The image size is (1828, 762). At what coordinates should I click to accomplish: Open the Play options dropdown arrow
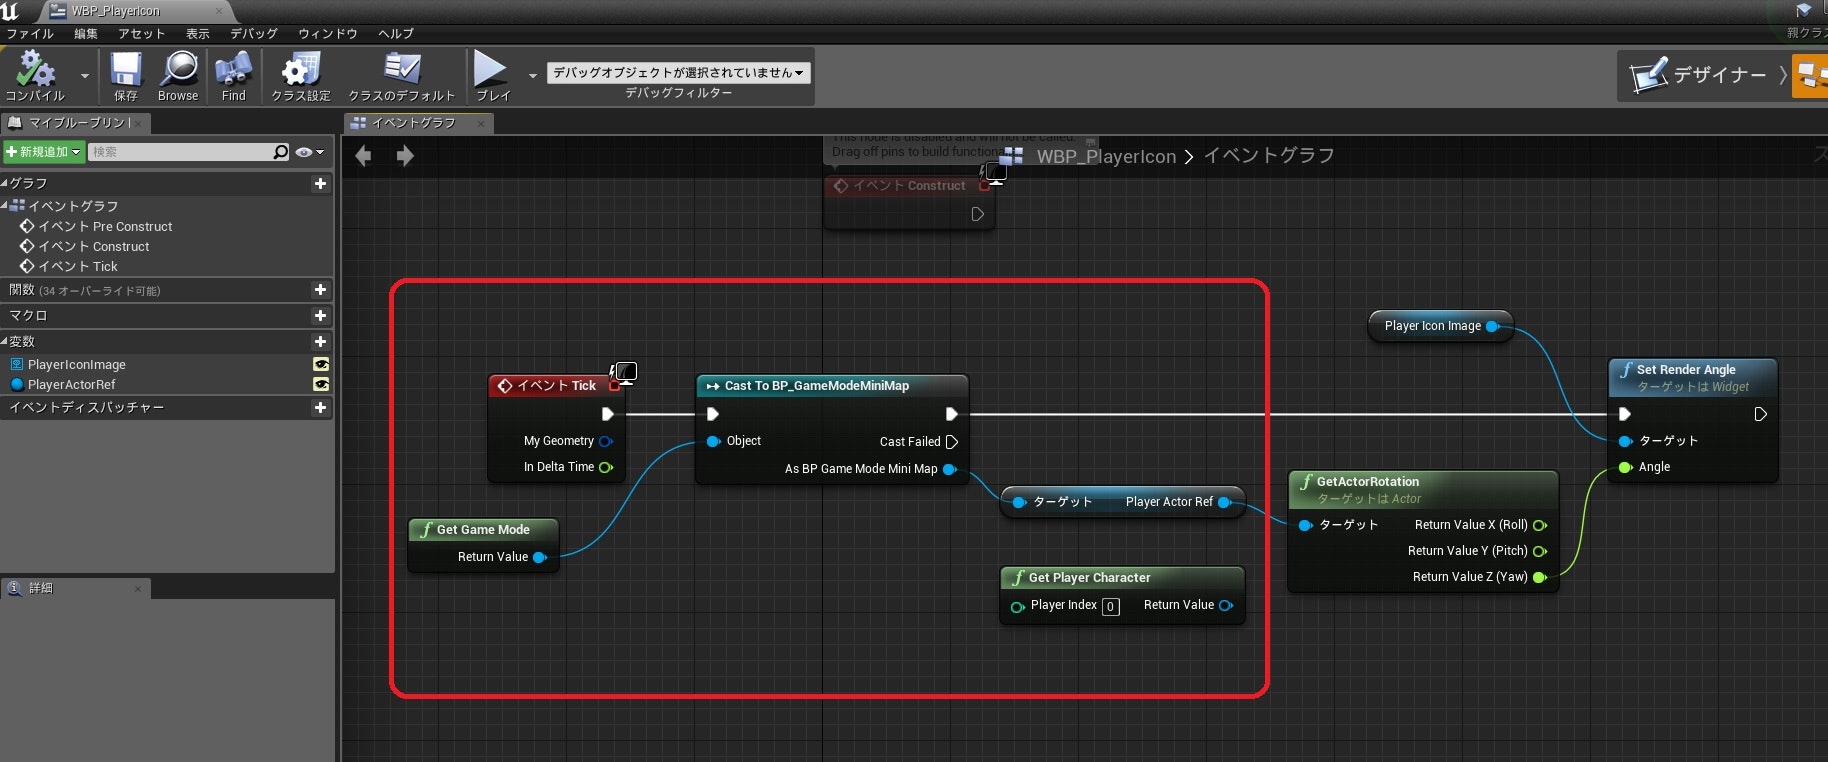pos(533,76)
